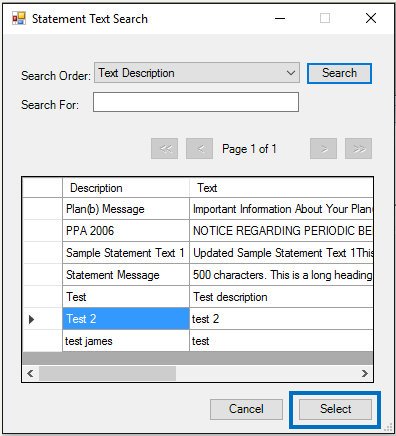
Task: Click into the Search For text field
Action: click(196, 102)
